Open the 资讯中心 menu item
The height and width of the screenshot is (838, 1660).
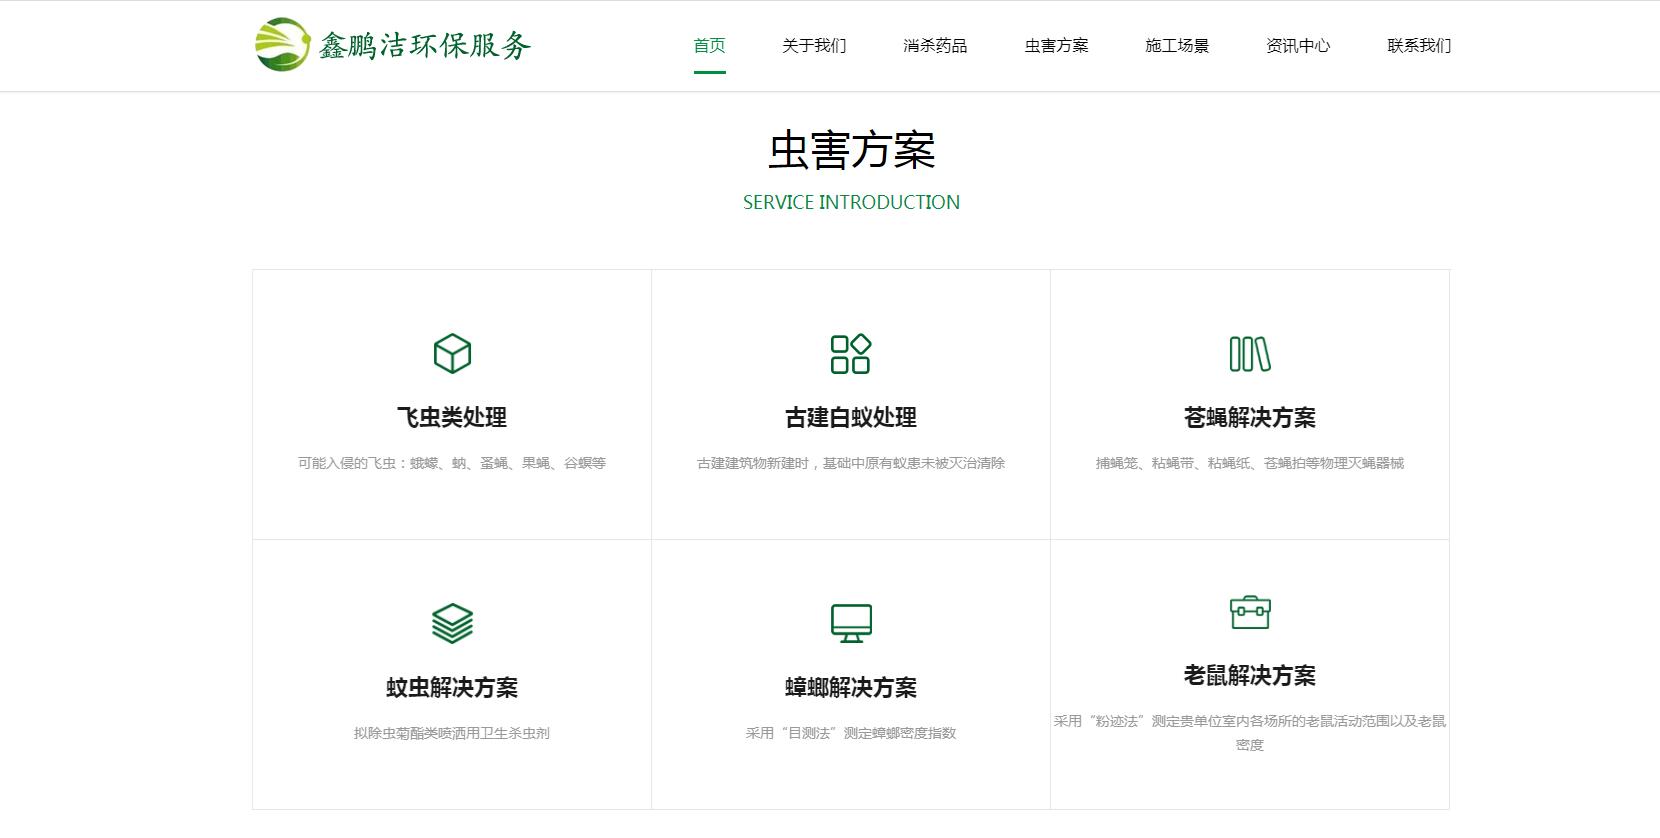1298,45
